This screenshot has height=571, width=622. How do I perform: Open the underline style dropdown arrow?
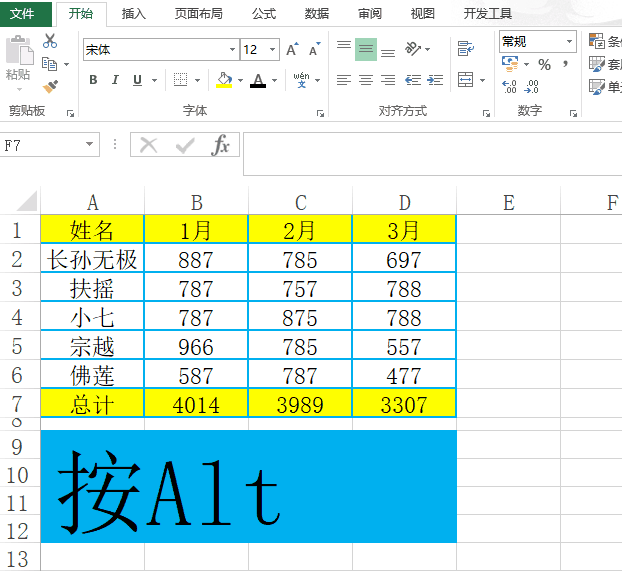click(x=154, y=81)
